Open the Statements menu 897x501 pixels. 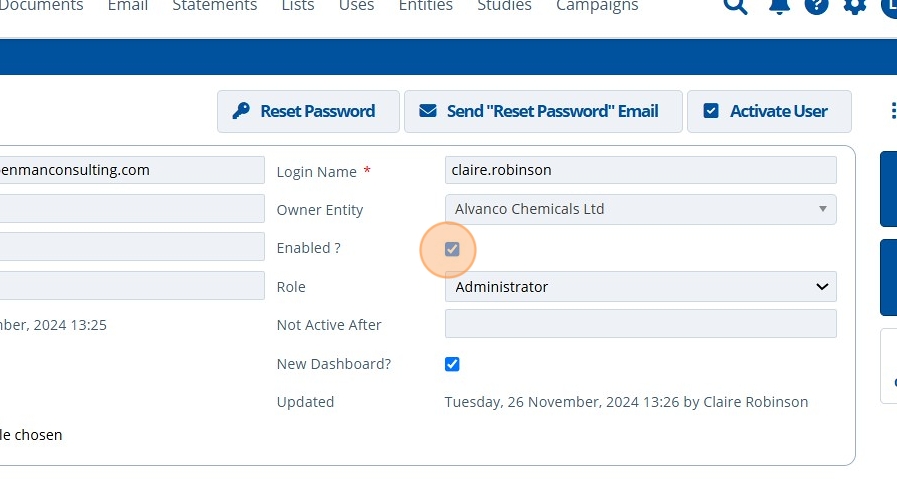(214, 6)
